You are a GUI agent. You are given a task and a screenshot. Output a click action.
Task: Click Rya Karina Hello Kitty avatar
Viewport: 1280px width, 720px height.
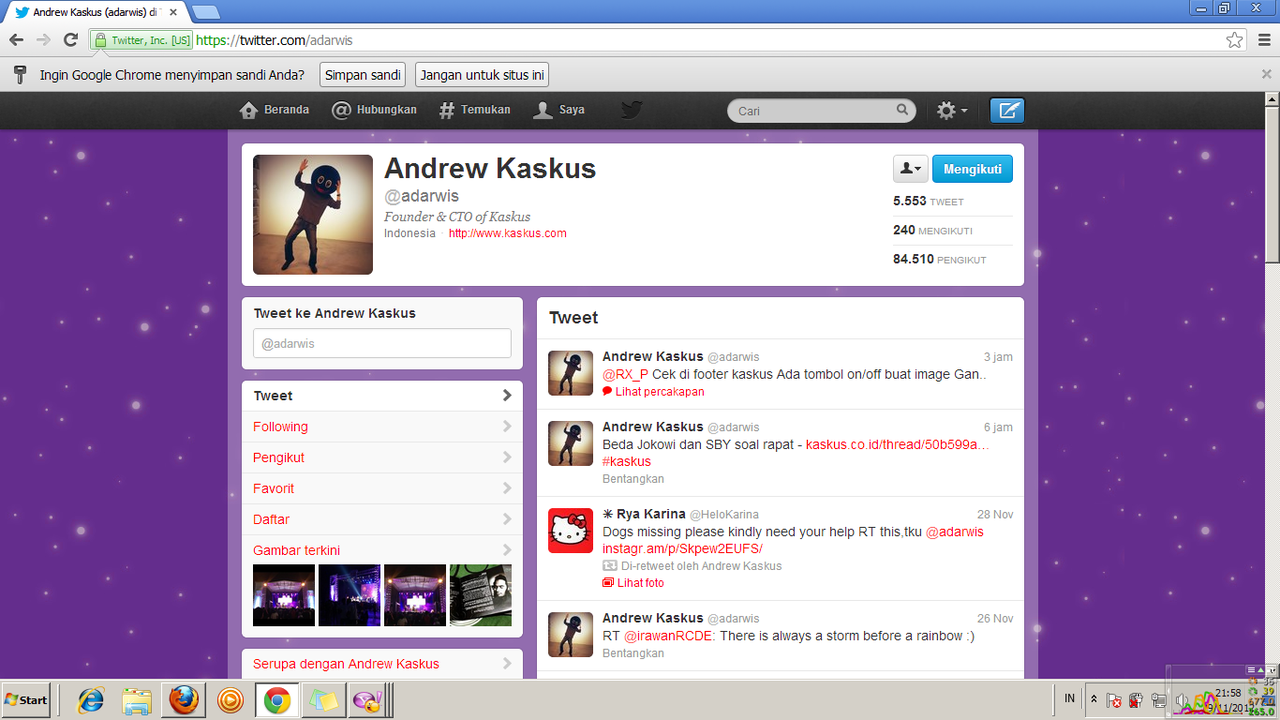[571, 530]
